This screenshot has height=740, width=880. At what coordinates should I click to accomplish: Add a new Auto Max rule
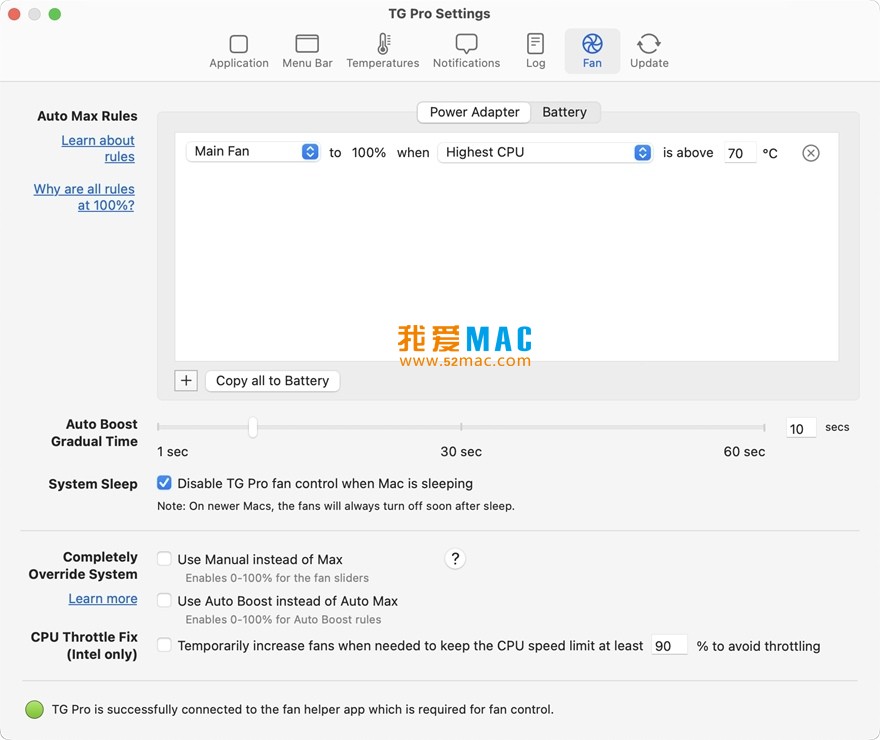pos(186,380)
